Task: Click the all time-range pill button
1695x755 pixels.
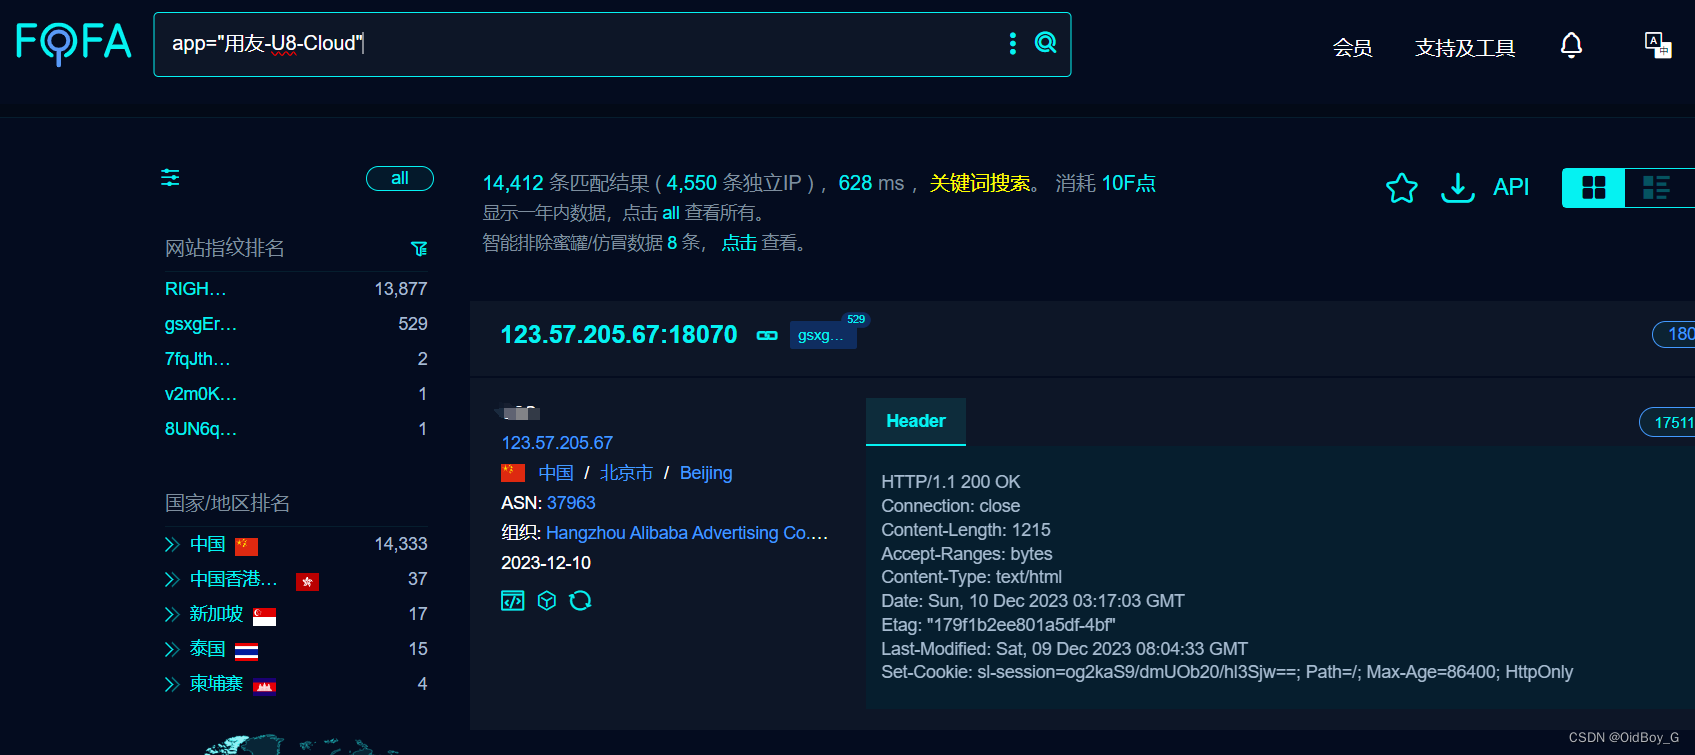Action: click(400, 178)
